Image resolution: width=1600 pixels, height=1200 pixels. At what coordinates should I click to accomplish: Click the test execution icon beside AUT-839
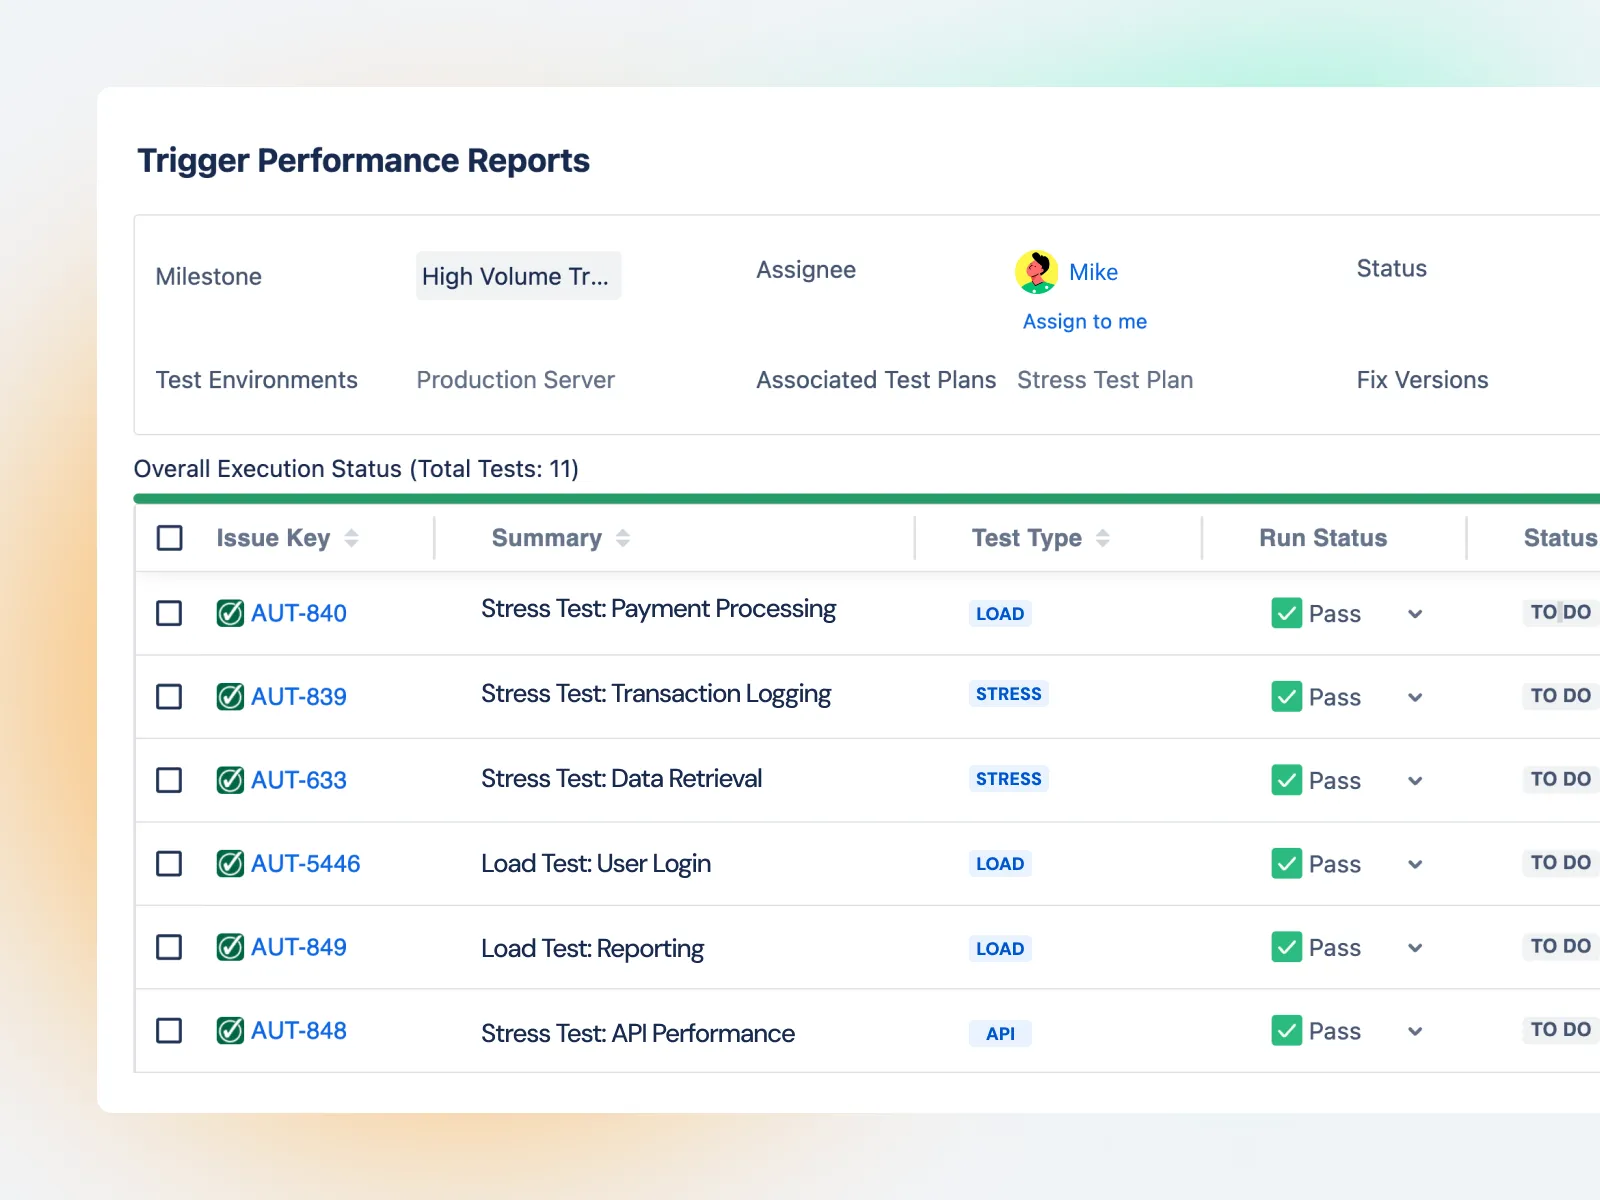coord(229,697)
